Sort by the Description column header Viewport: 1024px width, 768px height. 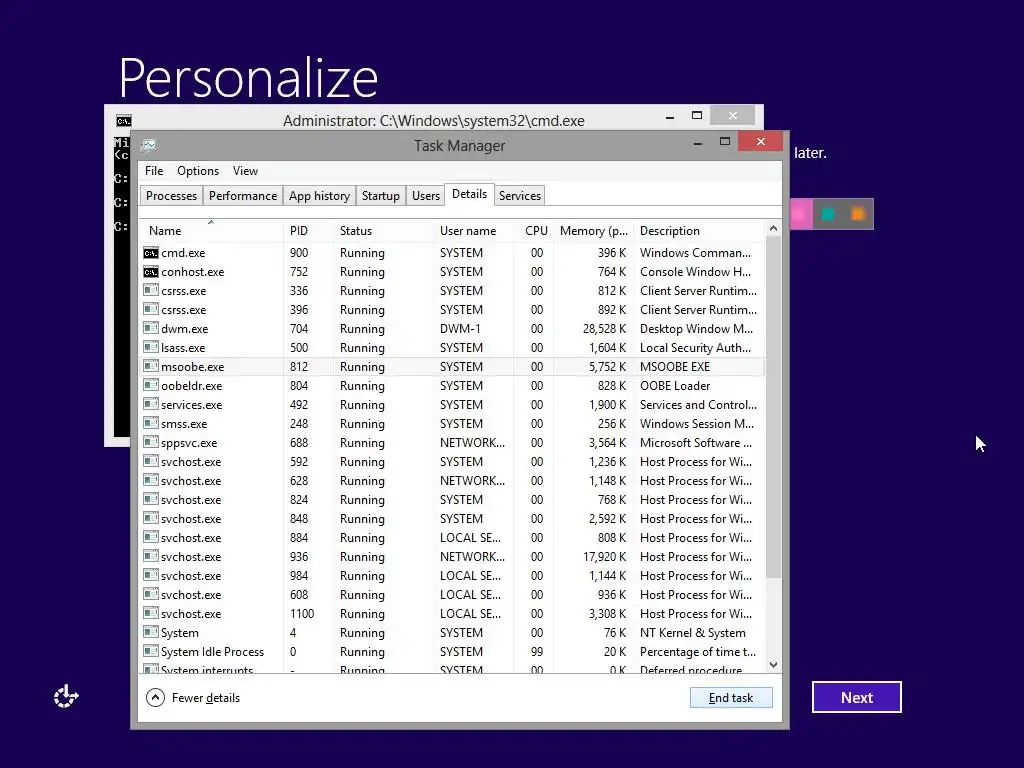click(699, 231)
